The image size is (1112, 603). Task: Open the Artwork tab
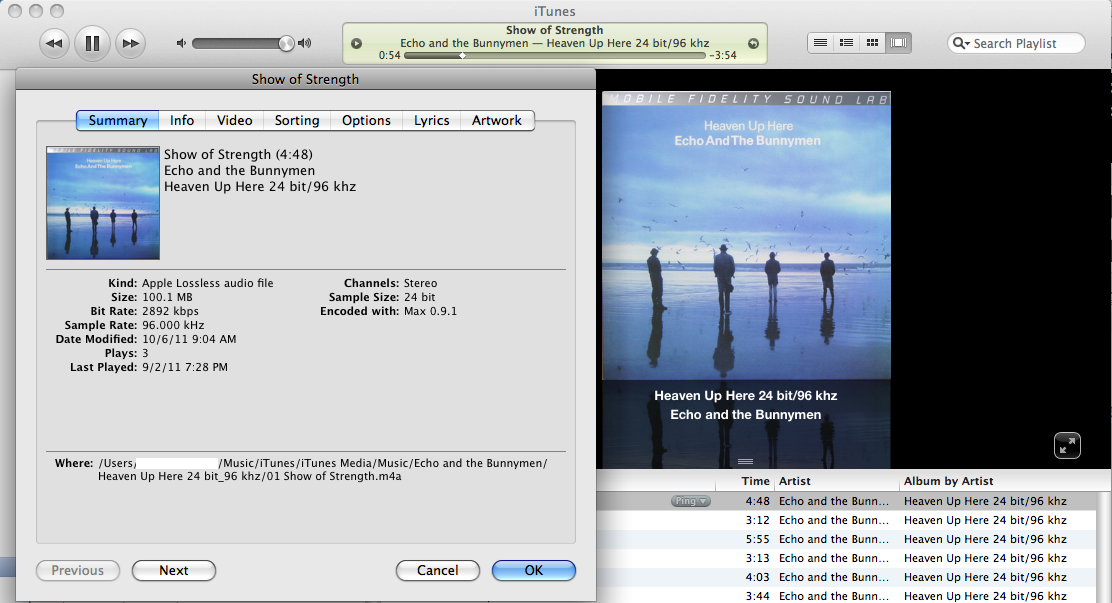(x=497, y=121)
